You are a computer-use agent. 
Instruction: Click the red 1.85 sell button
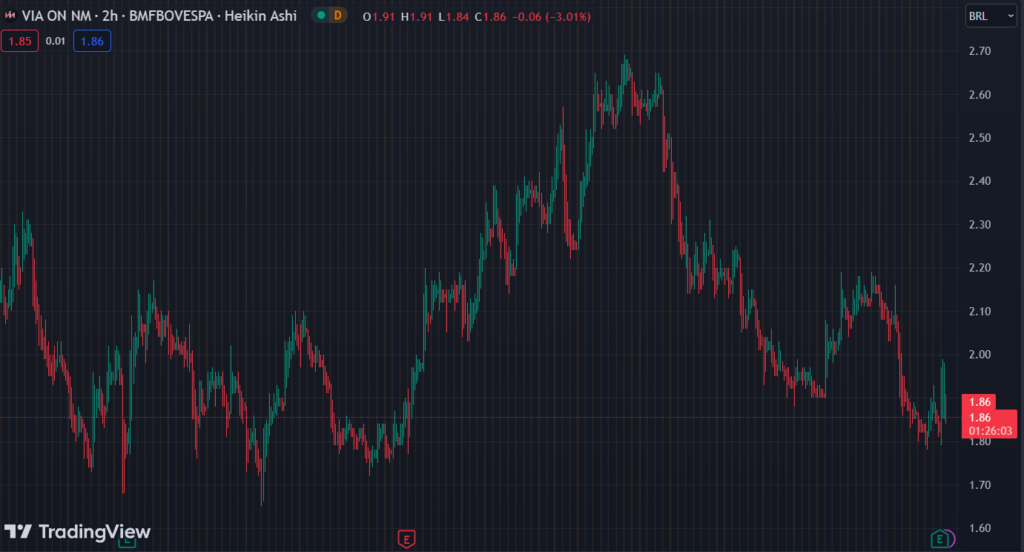tap(20, 41)
